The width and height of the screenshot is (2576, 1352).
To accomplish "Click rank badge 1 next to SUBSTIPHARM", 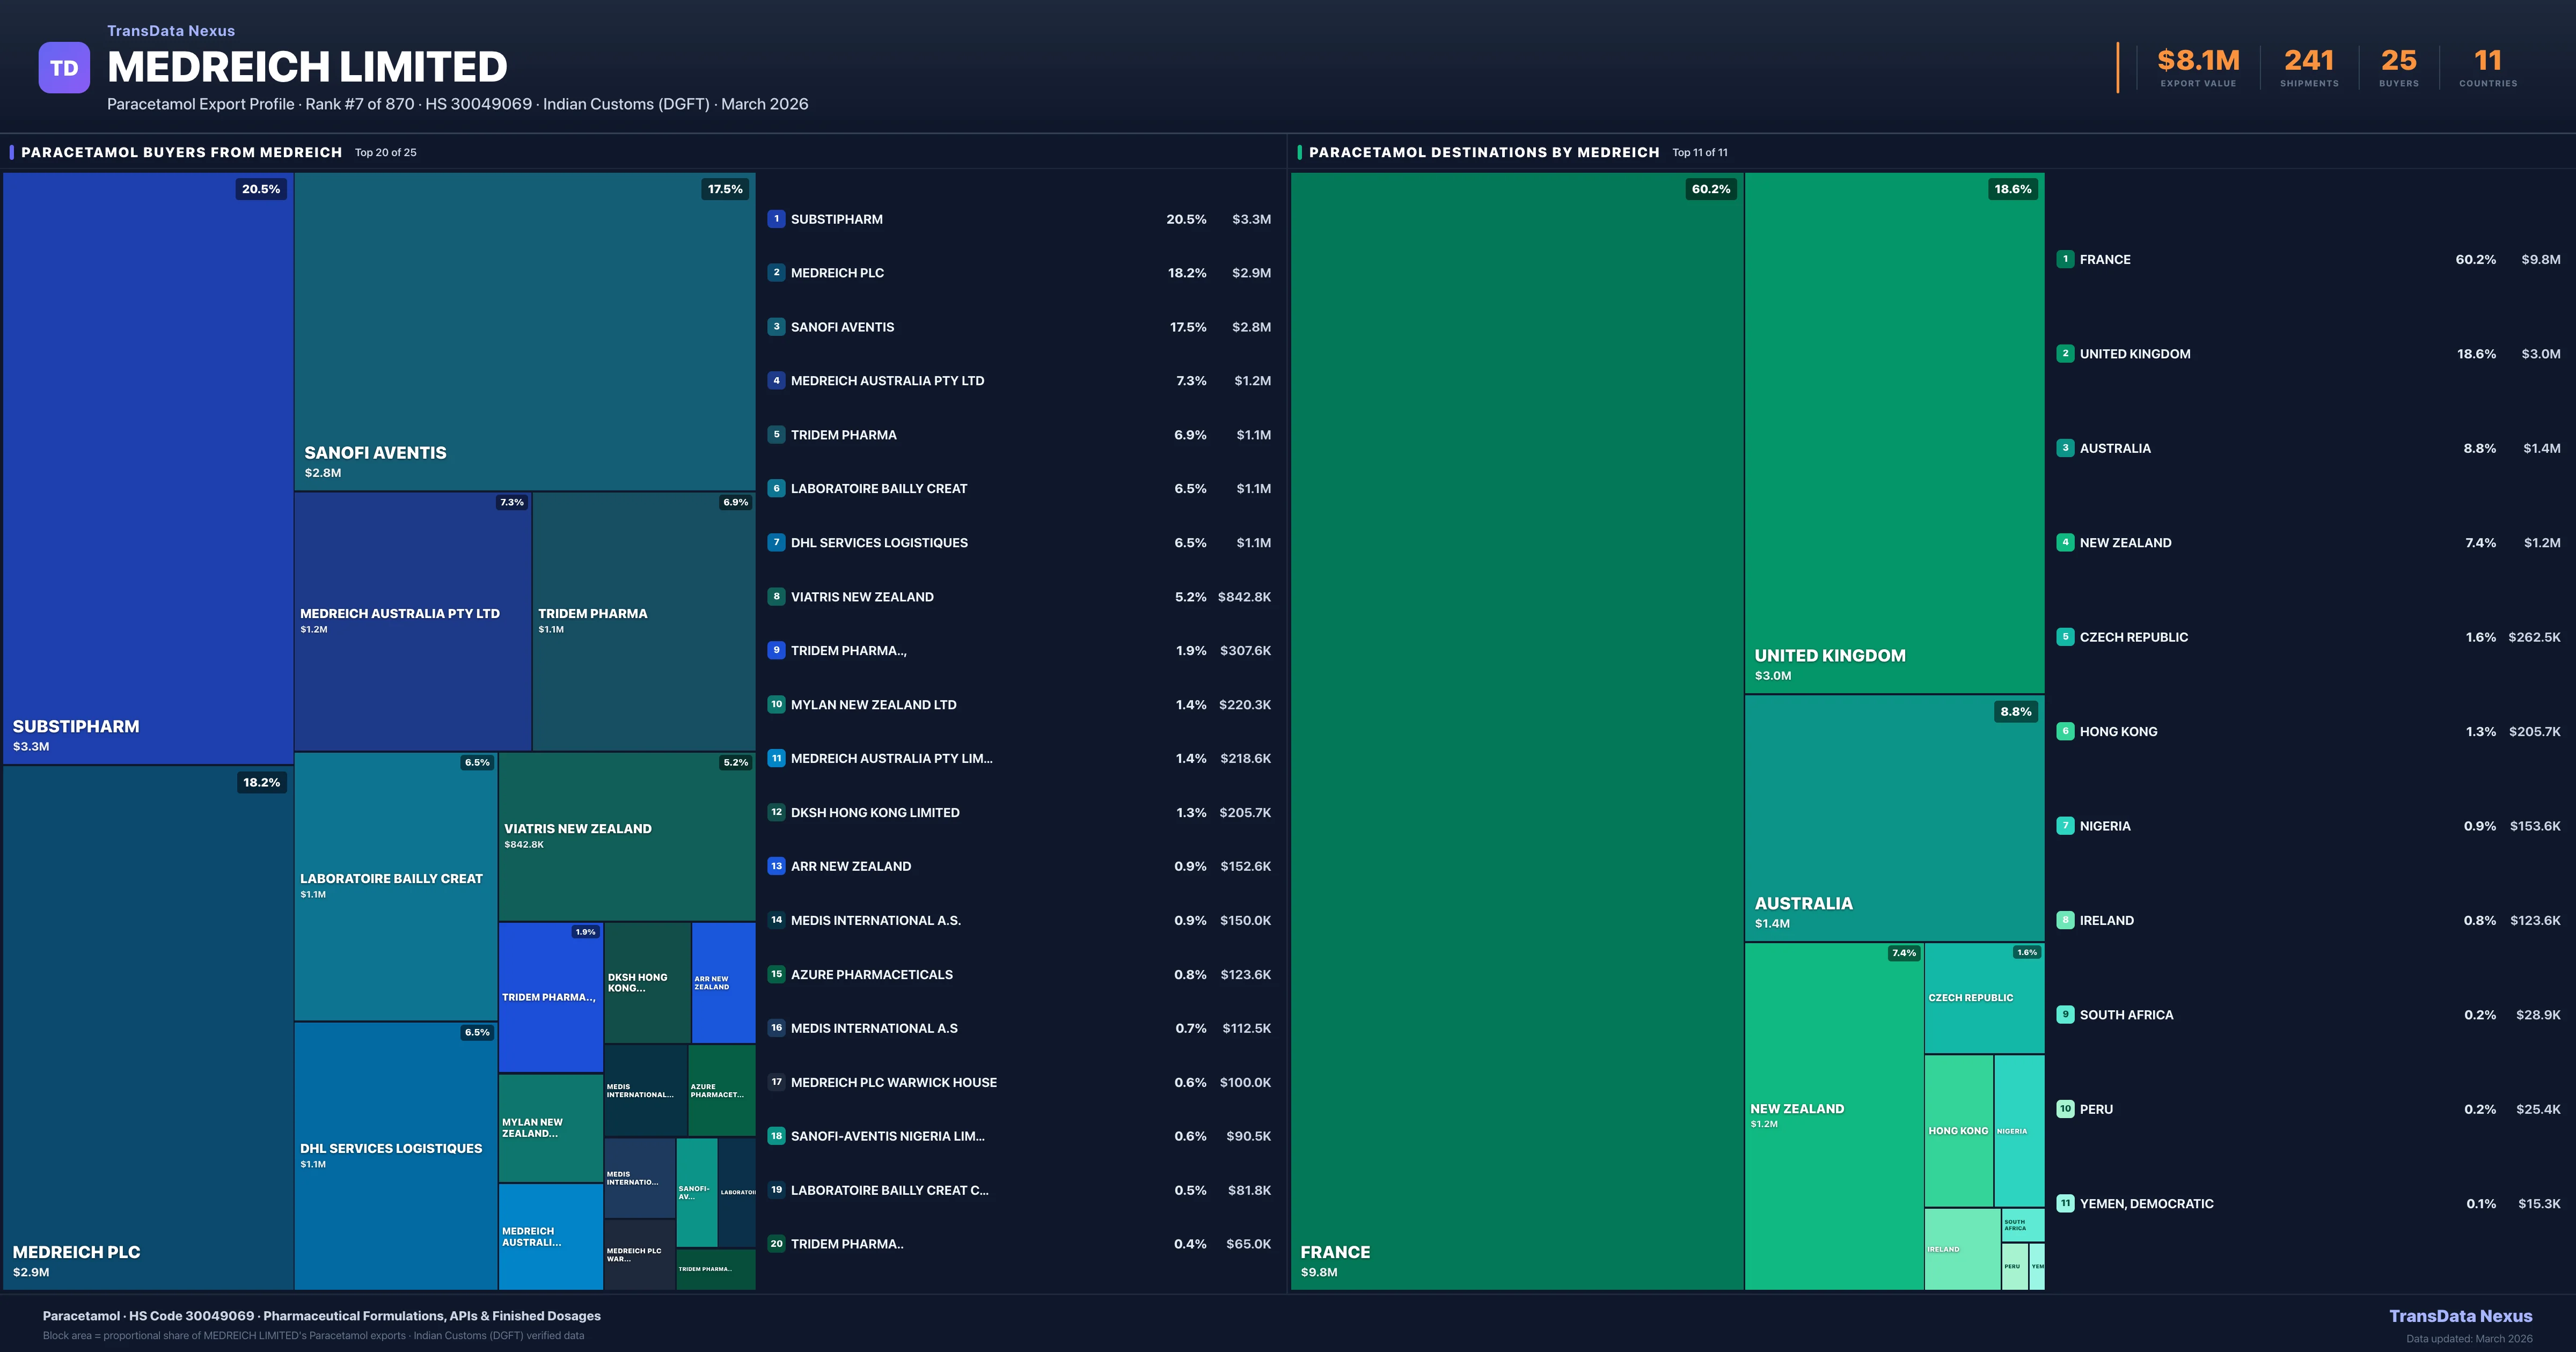I will [x=776, y=219].
